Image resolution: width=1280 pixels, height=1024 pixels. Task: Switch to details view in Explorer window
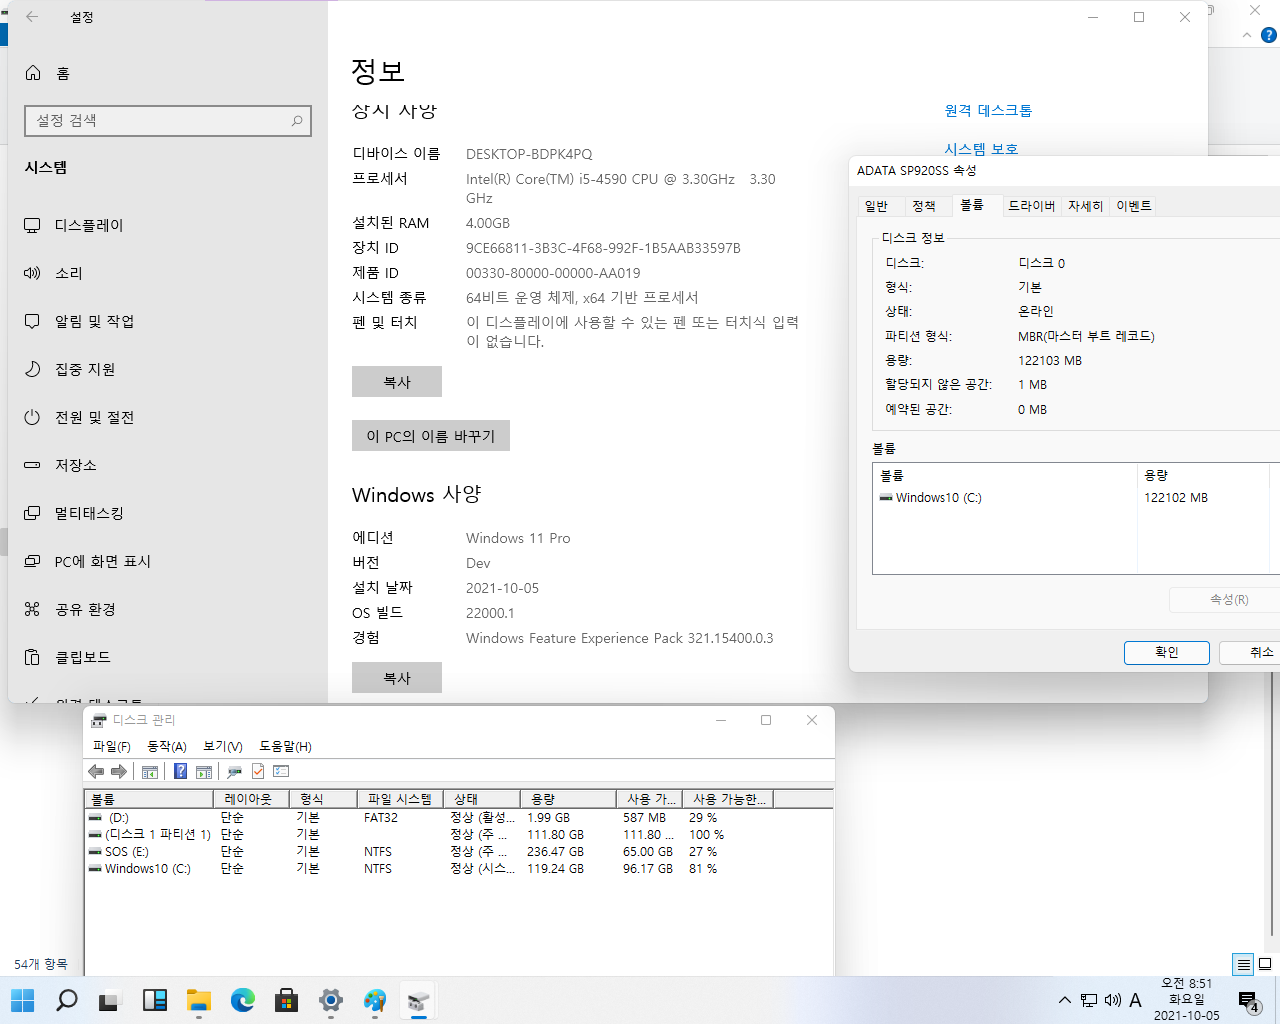tap(1243, 965)
